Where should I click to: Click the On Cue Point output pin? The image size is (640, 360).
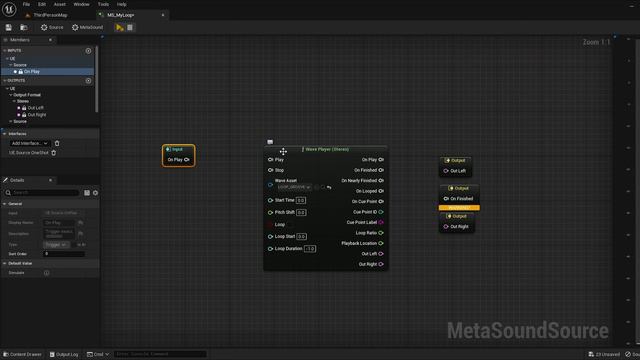381,201
